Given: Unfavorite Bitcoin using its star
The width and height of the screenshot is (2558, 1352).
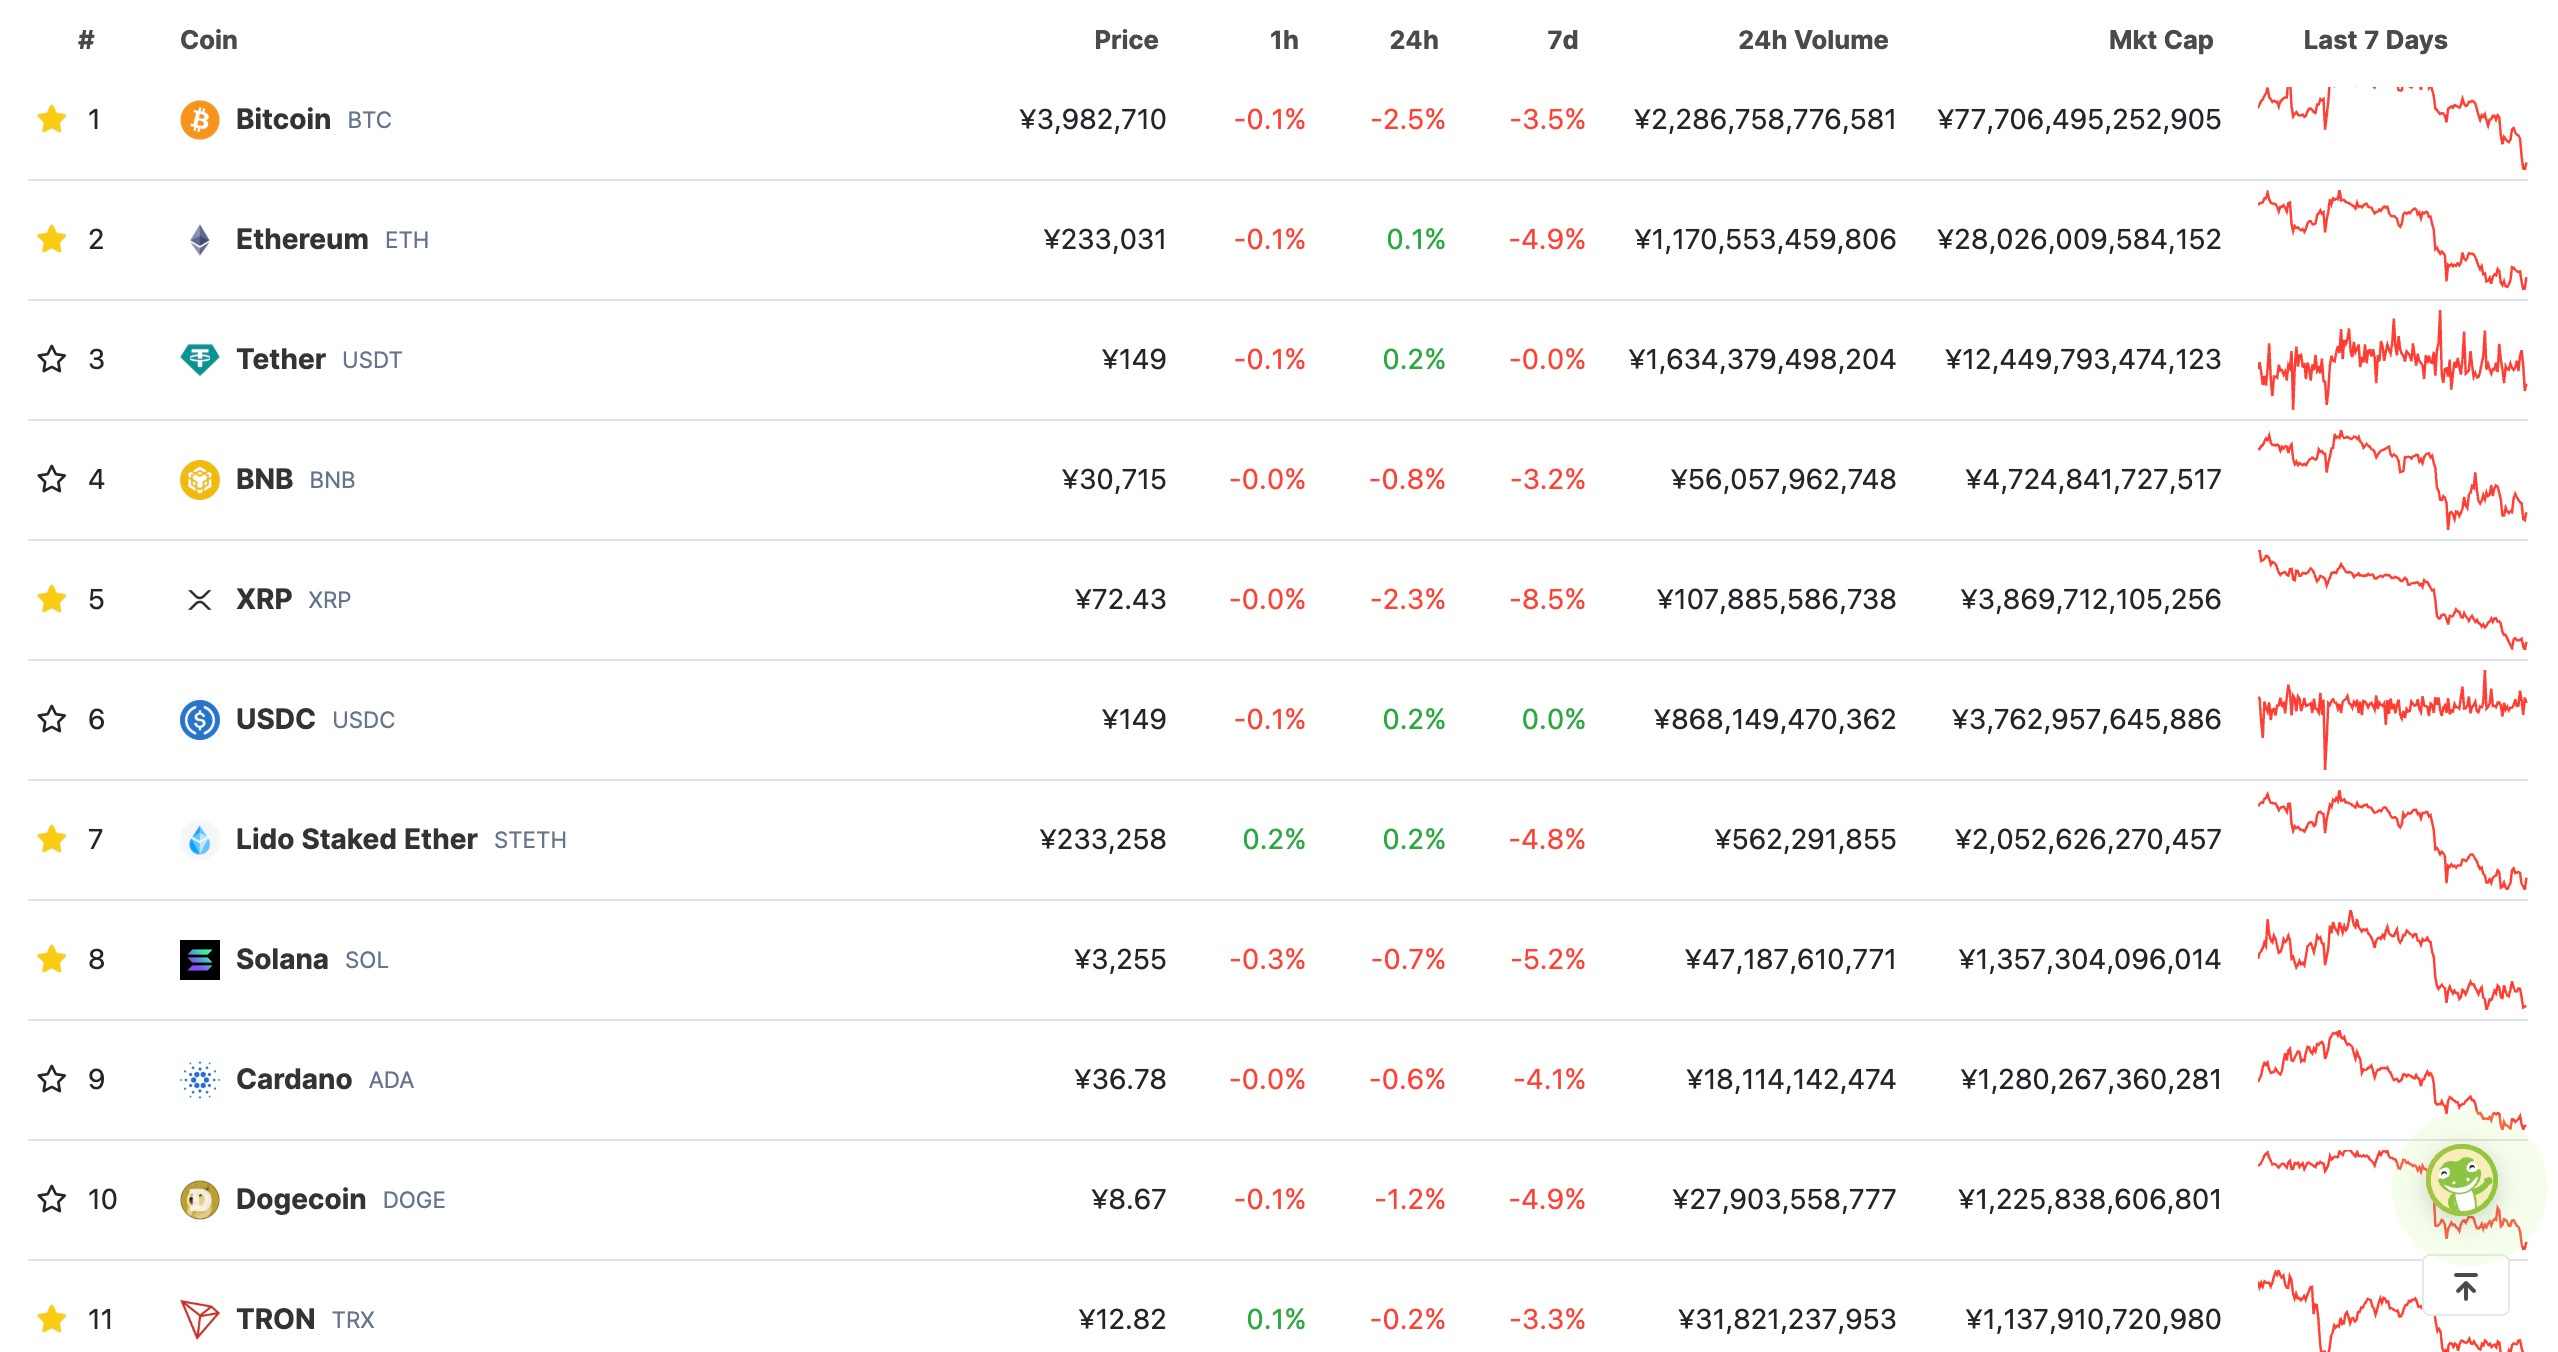Looking at the screenshot, I should [52, 120].
